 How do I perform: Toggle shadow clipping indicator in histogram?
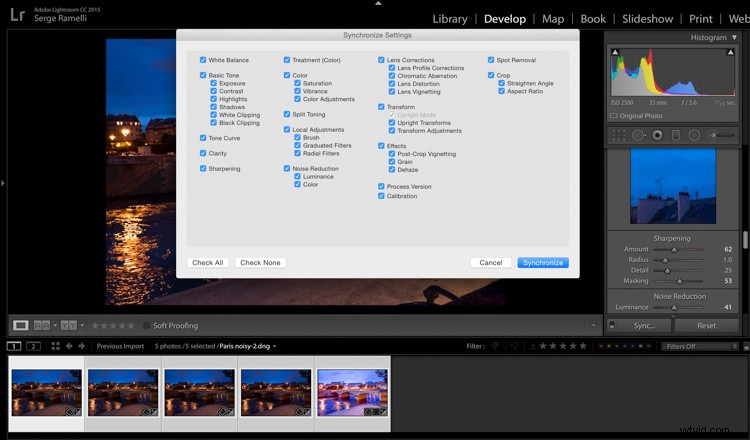(614, 50)
